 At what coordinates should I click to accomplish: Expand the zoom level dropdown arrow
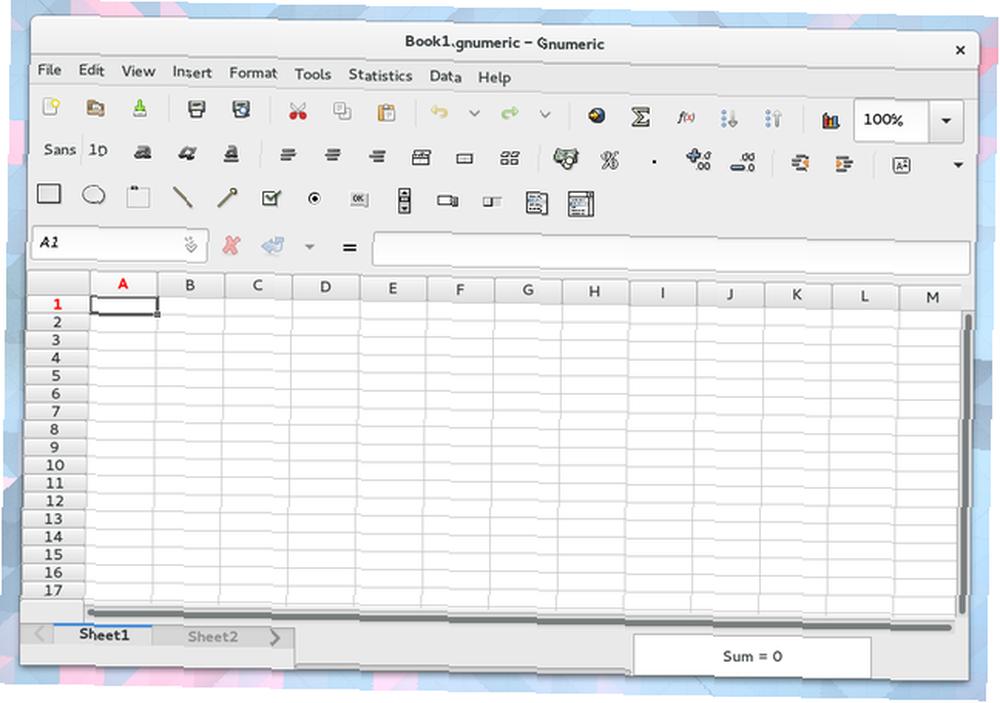click(x=946, y=121)
